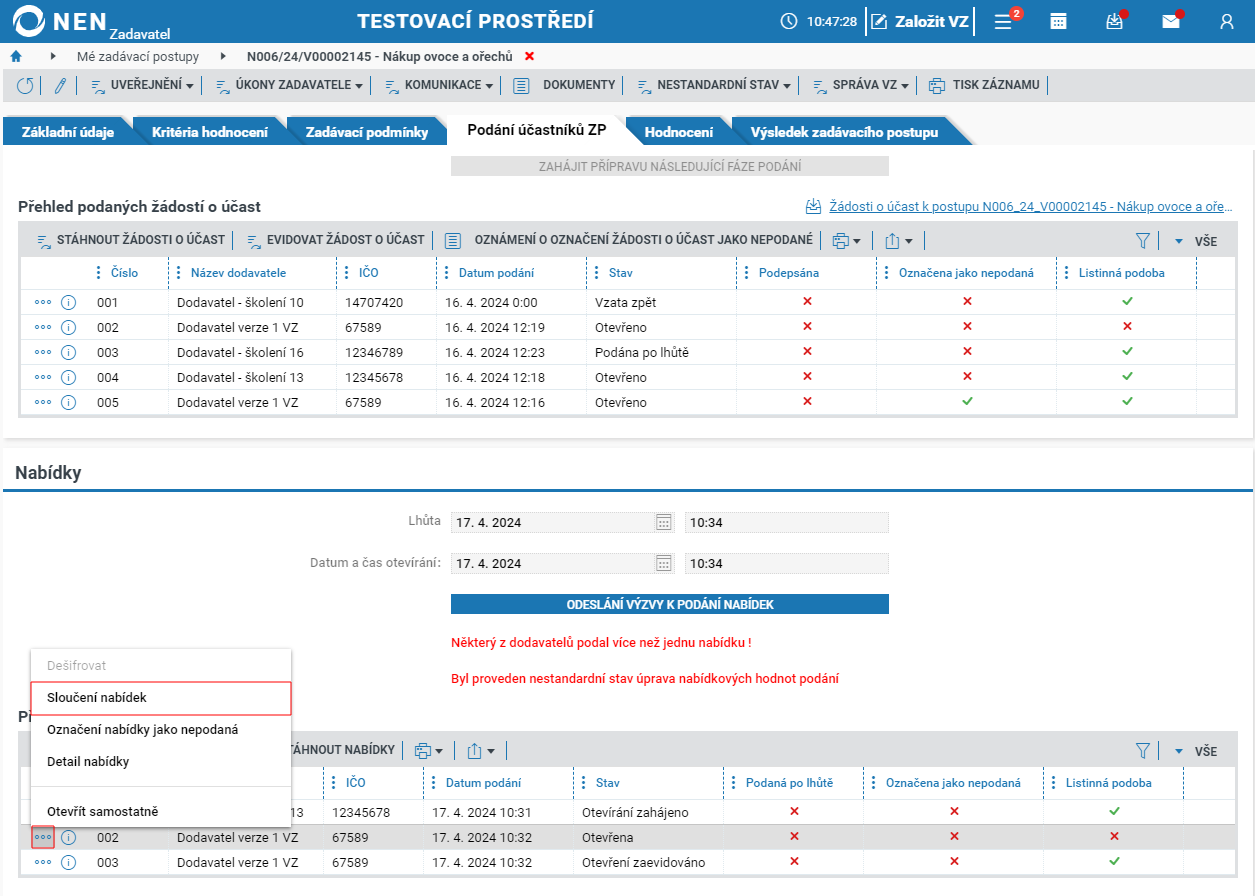Screen dimensions: 1255x896
Task: Go to the home page icon
Action: [x=15, y=56]
